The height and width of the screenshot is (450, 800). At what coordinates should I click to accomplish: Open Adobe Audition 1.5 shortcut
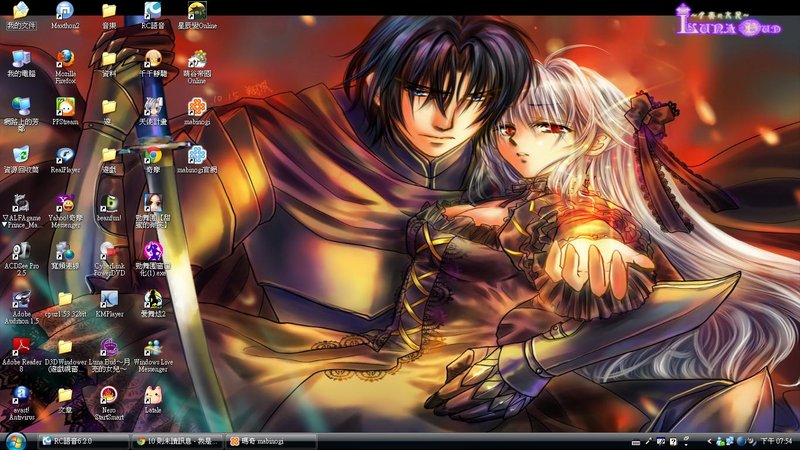[20, 299]
